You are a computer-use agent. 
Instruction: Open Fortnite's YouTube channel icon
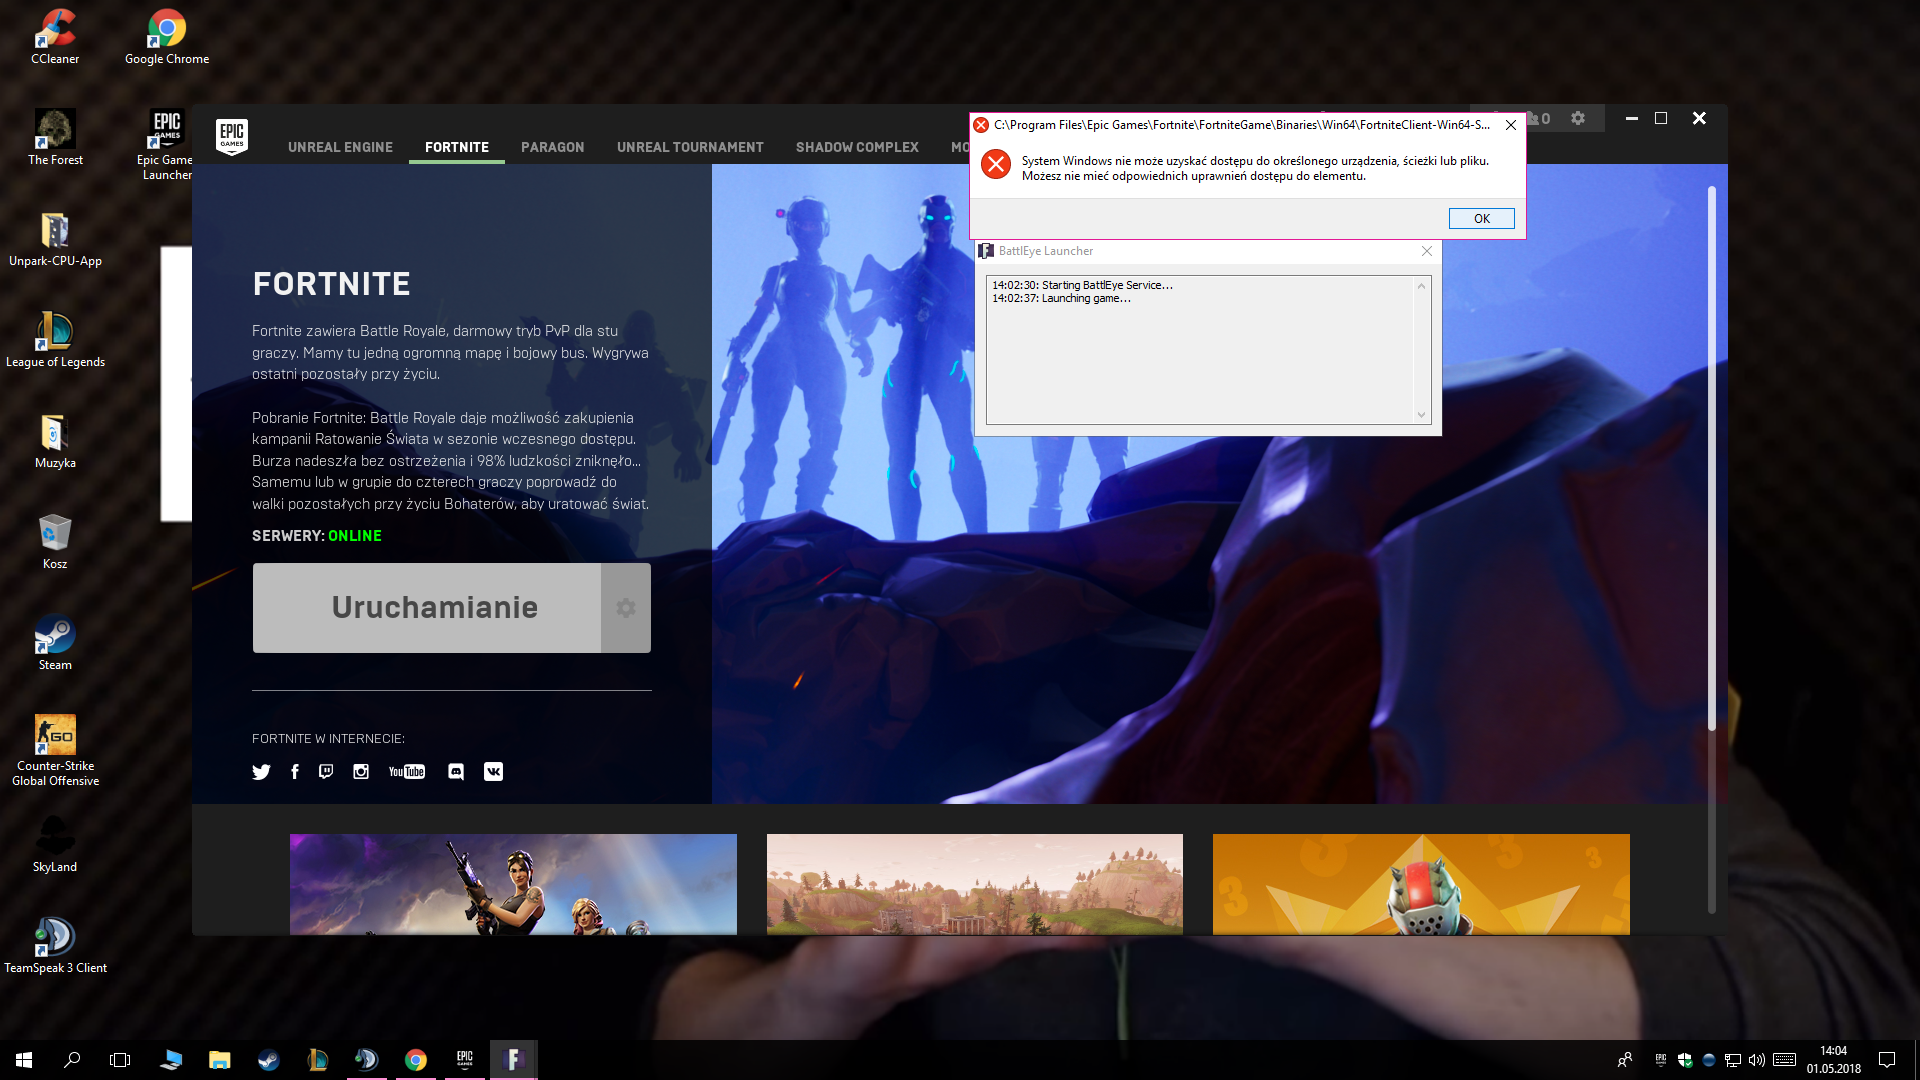pos(407,772)
